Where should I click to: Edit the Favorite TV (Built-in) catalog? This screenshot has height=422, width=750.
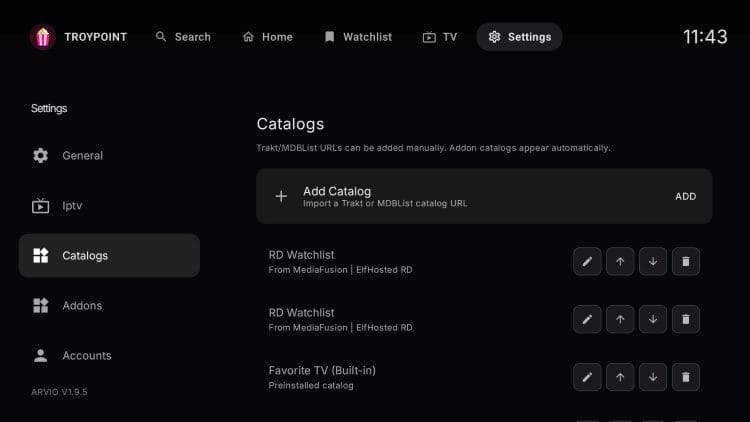pos(587,378)
